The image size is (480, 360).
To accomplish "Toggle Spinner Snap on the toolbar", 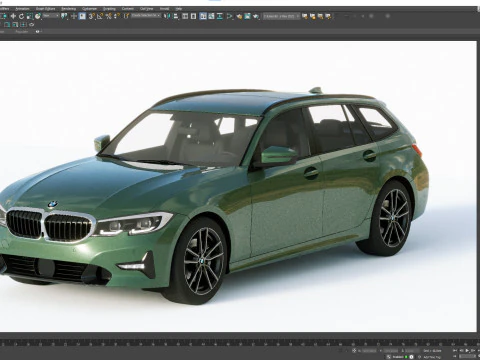I will point(117,16).
